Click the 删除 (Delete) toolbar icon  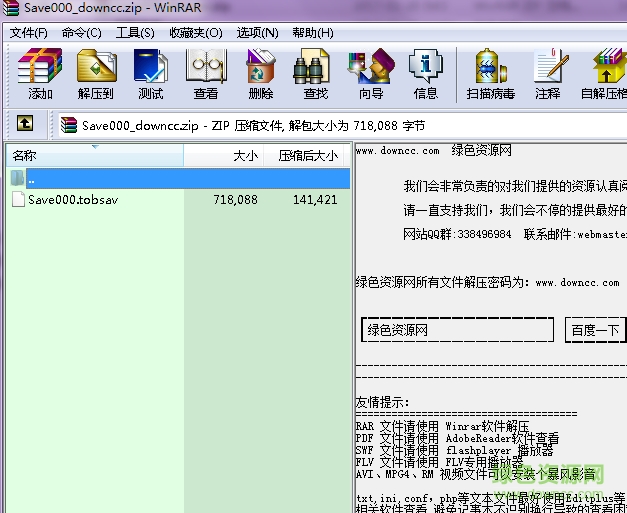(261, 74)
